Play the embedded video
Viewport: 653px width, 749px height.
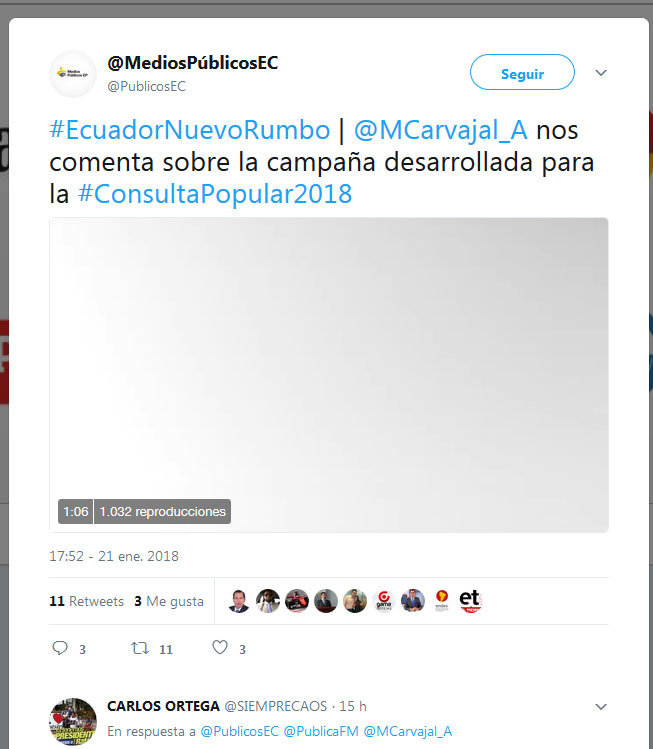(x=329, y=375)
